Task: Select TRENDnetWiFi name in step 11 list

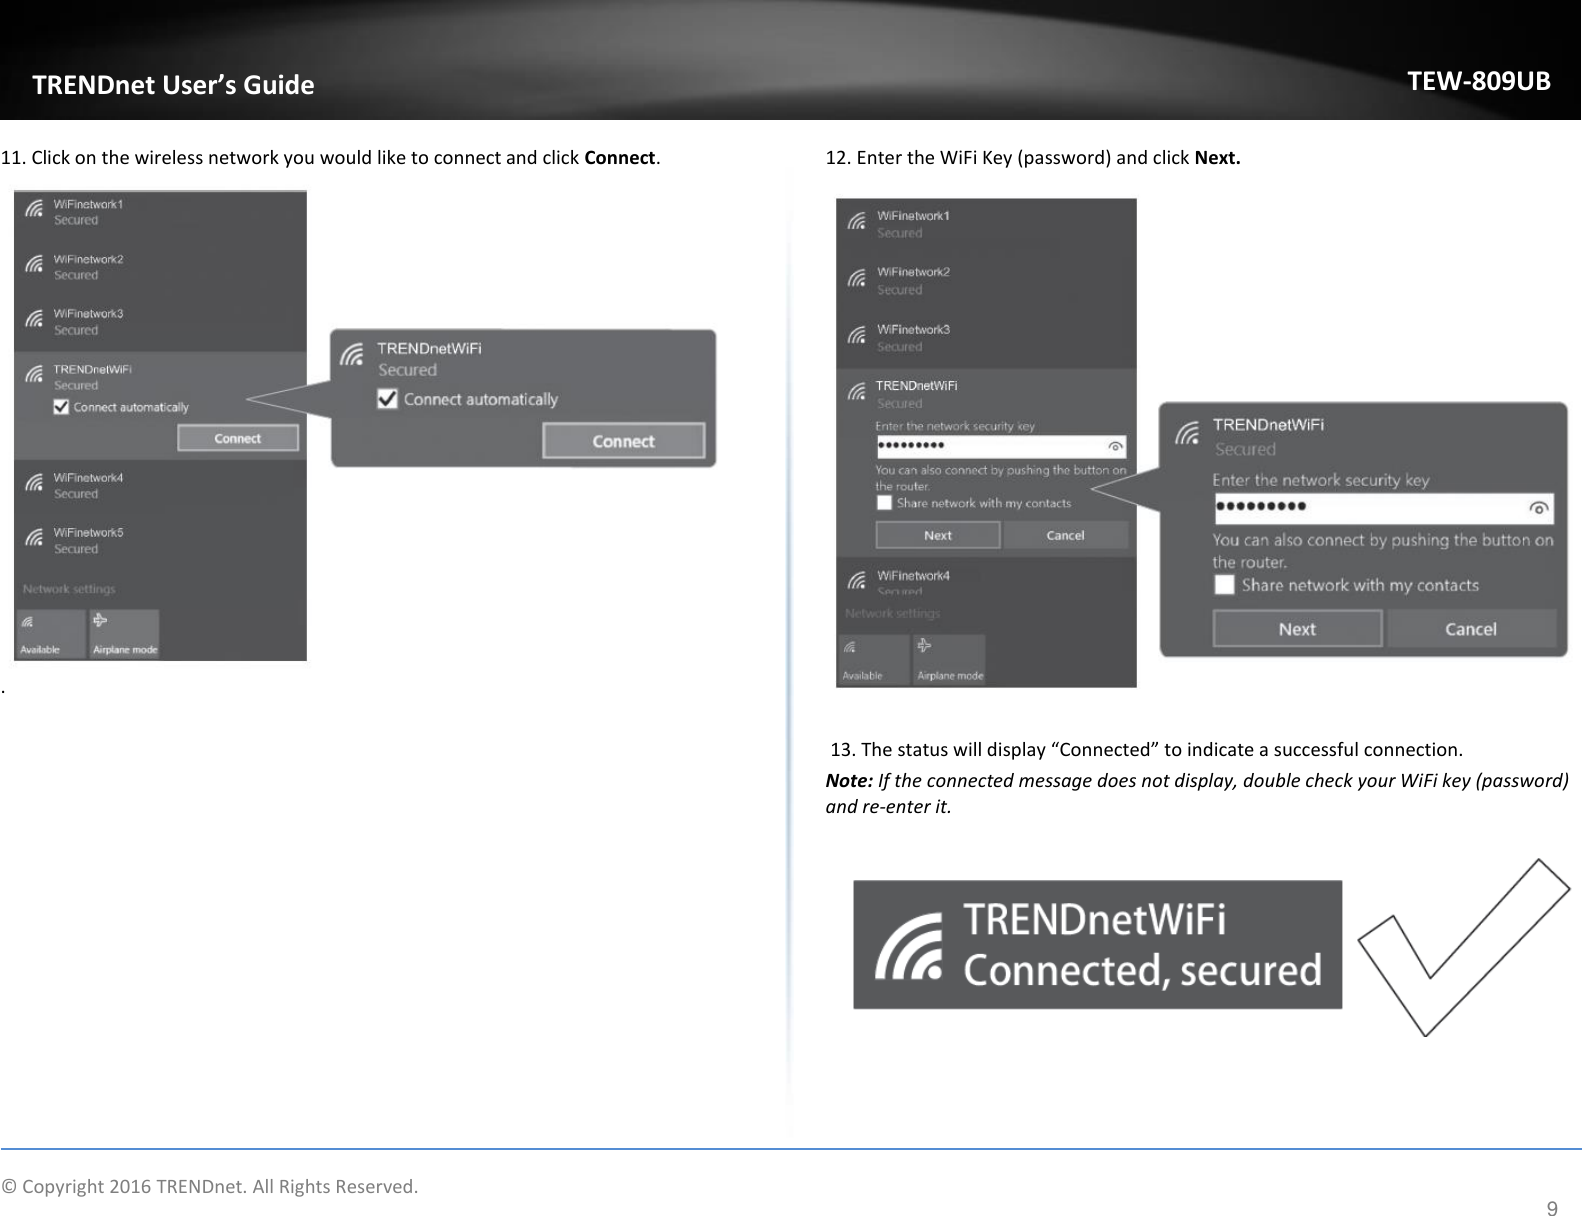Action: point(92,369)
